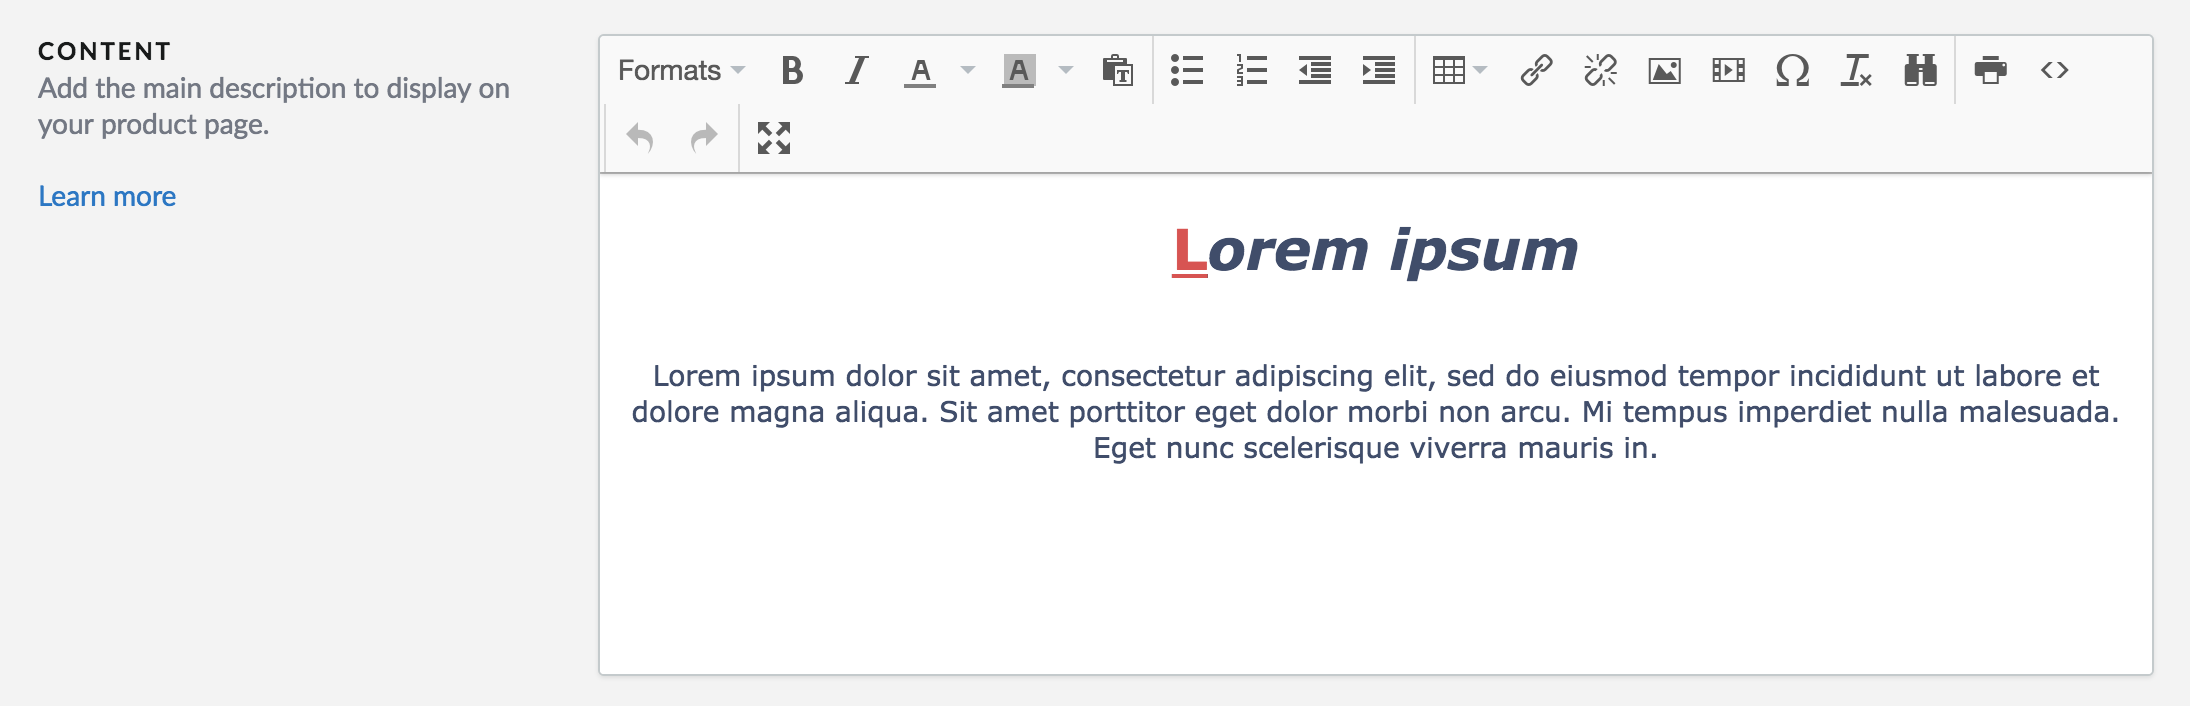
Task: Clear formatting from selected text
Action: (1856, 71)
